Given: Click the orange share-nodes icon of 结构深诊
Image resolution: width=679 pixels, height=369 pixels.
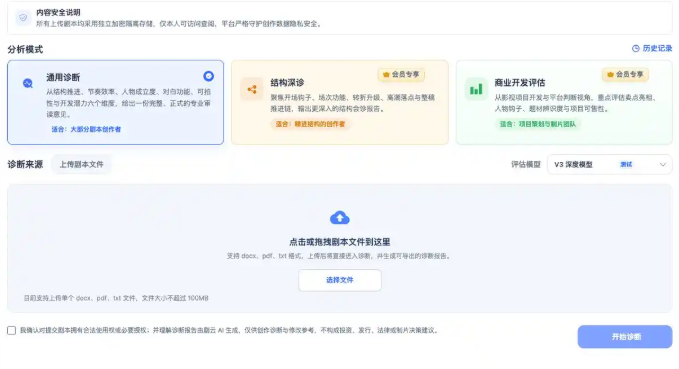Looking at the screenshot, I should pos(252,90).
